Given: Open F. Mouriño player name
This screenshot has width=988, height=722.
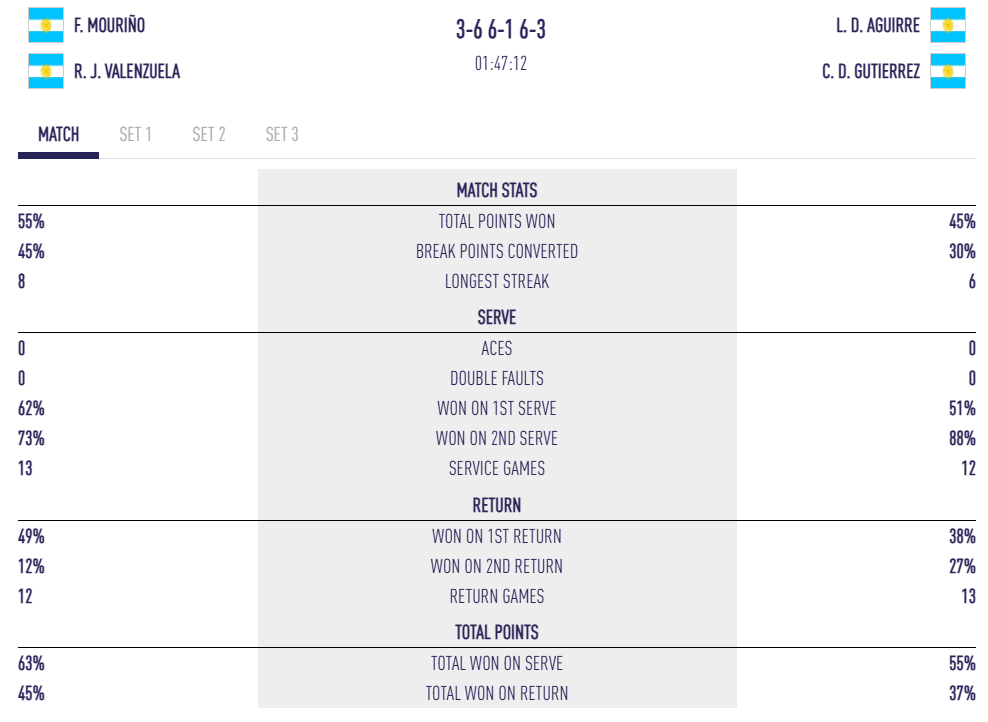Looking at the screenshot, I should click(x=109, y=25).
